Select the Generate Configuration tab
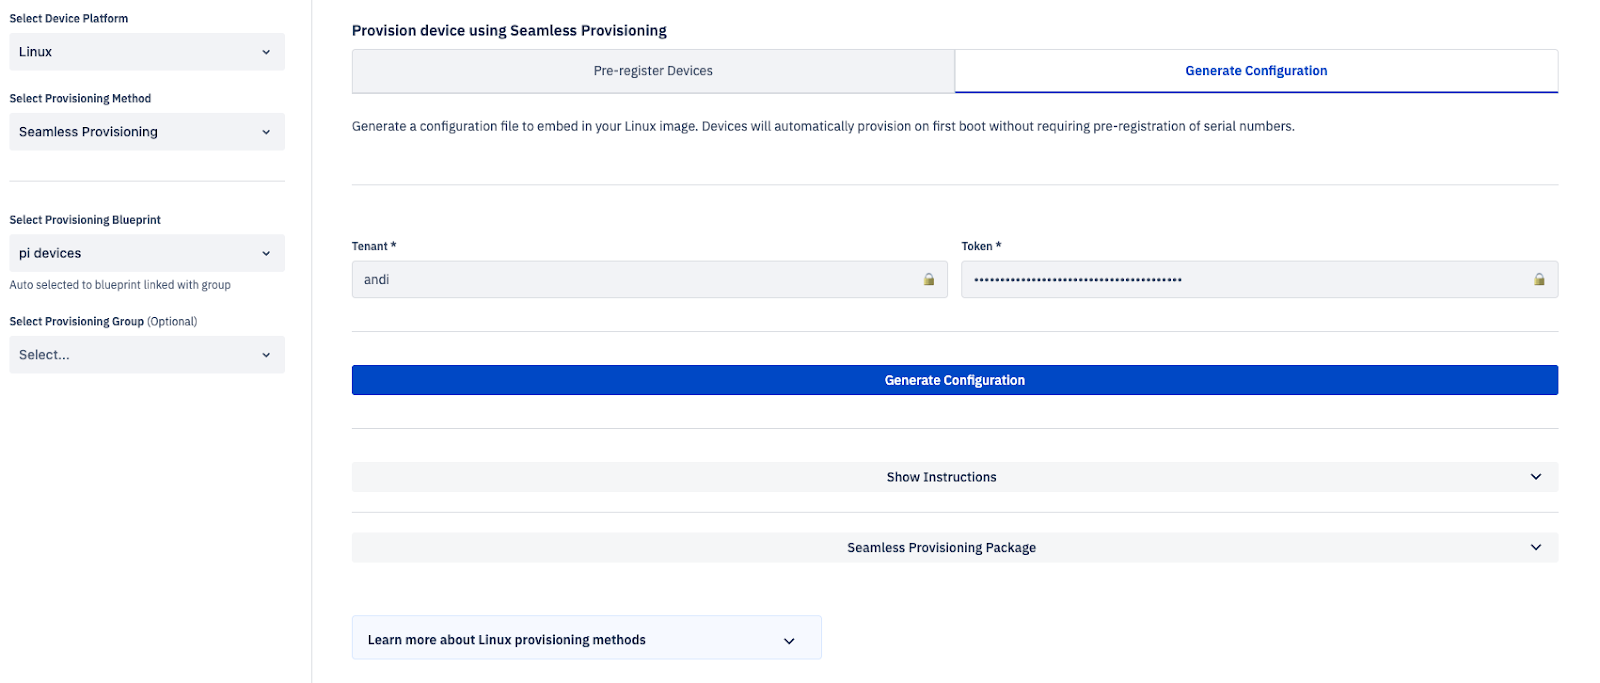This screenshot has width=1600, height=683. click(x=1256, y=71)
